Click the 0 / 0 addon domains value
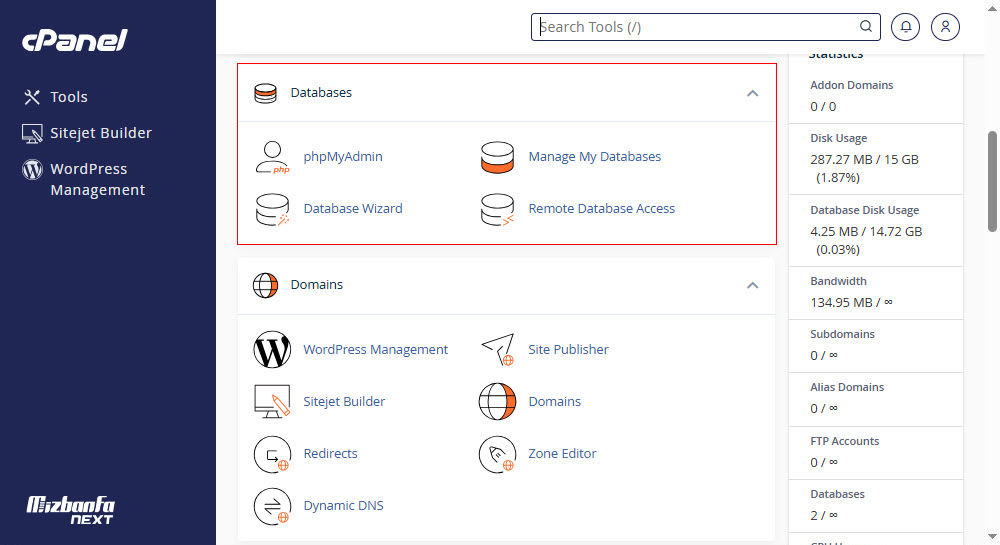The height and width of the screenshot is (545, 1000). [823, 106]
